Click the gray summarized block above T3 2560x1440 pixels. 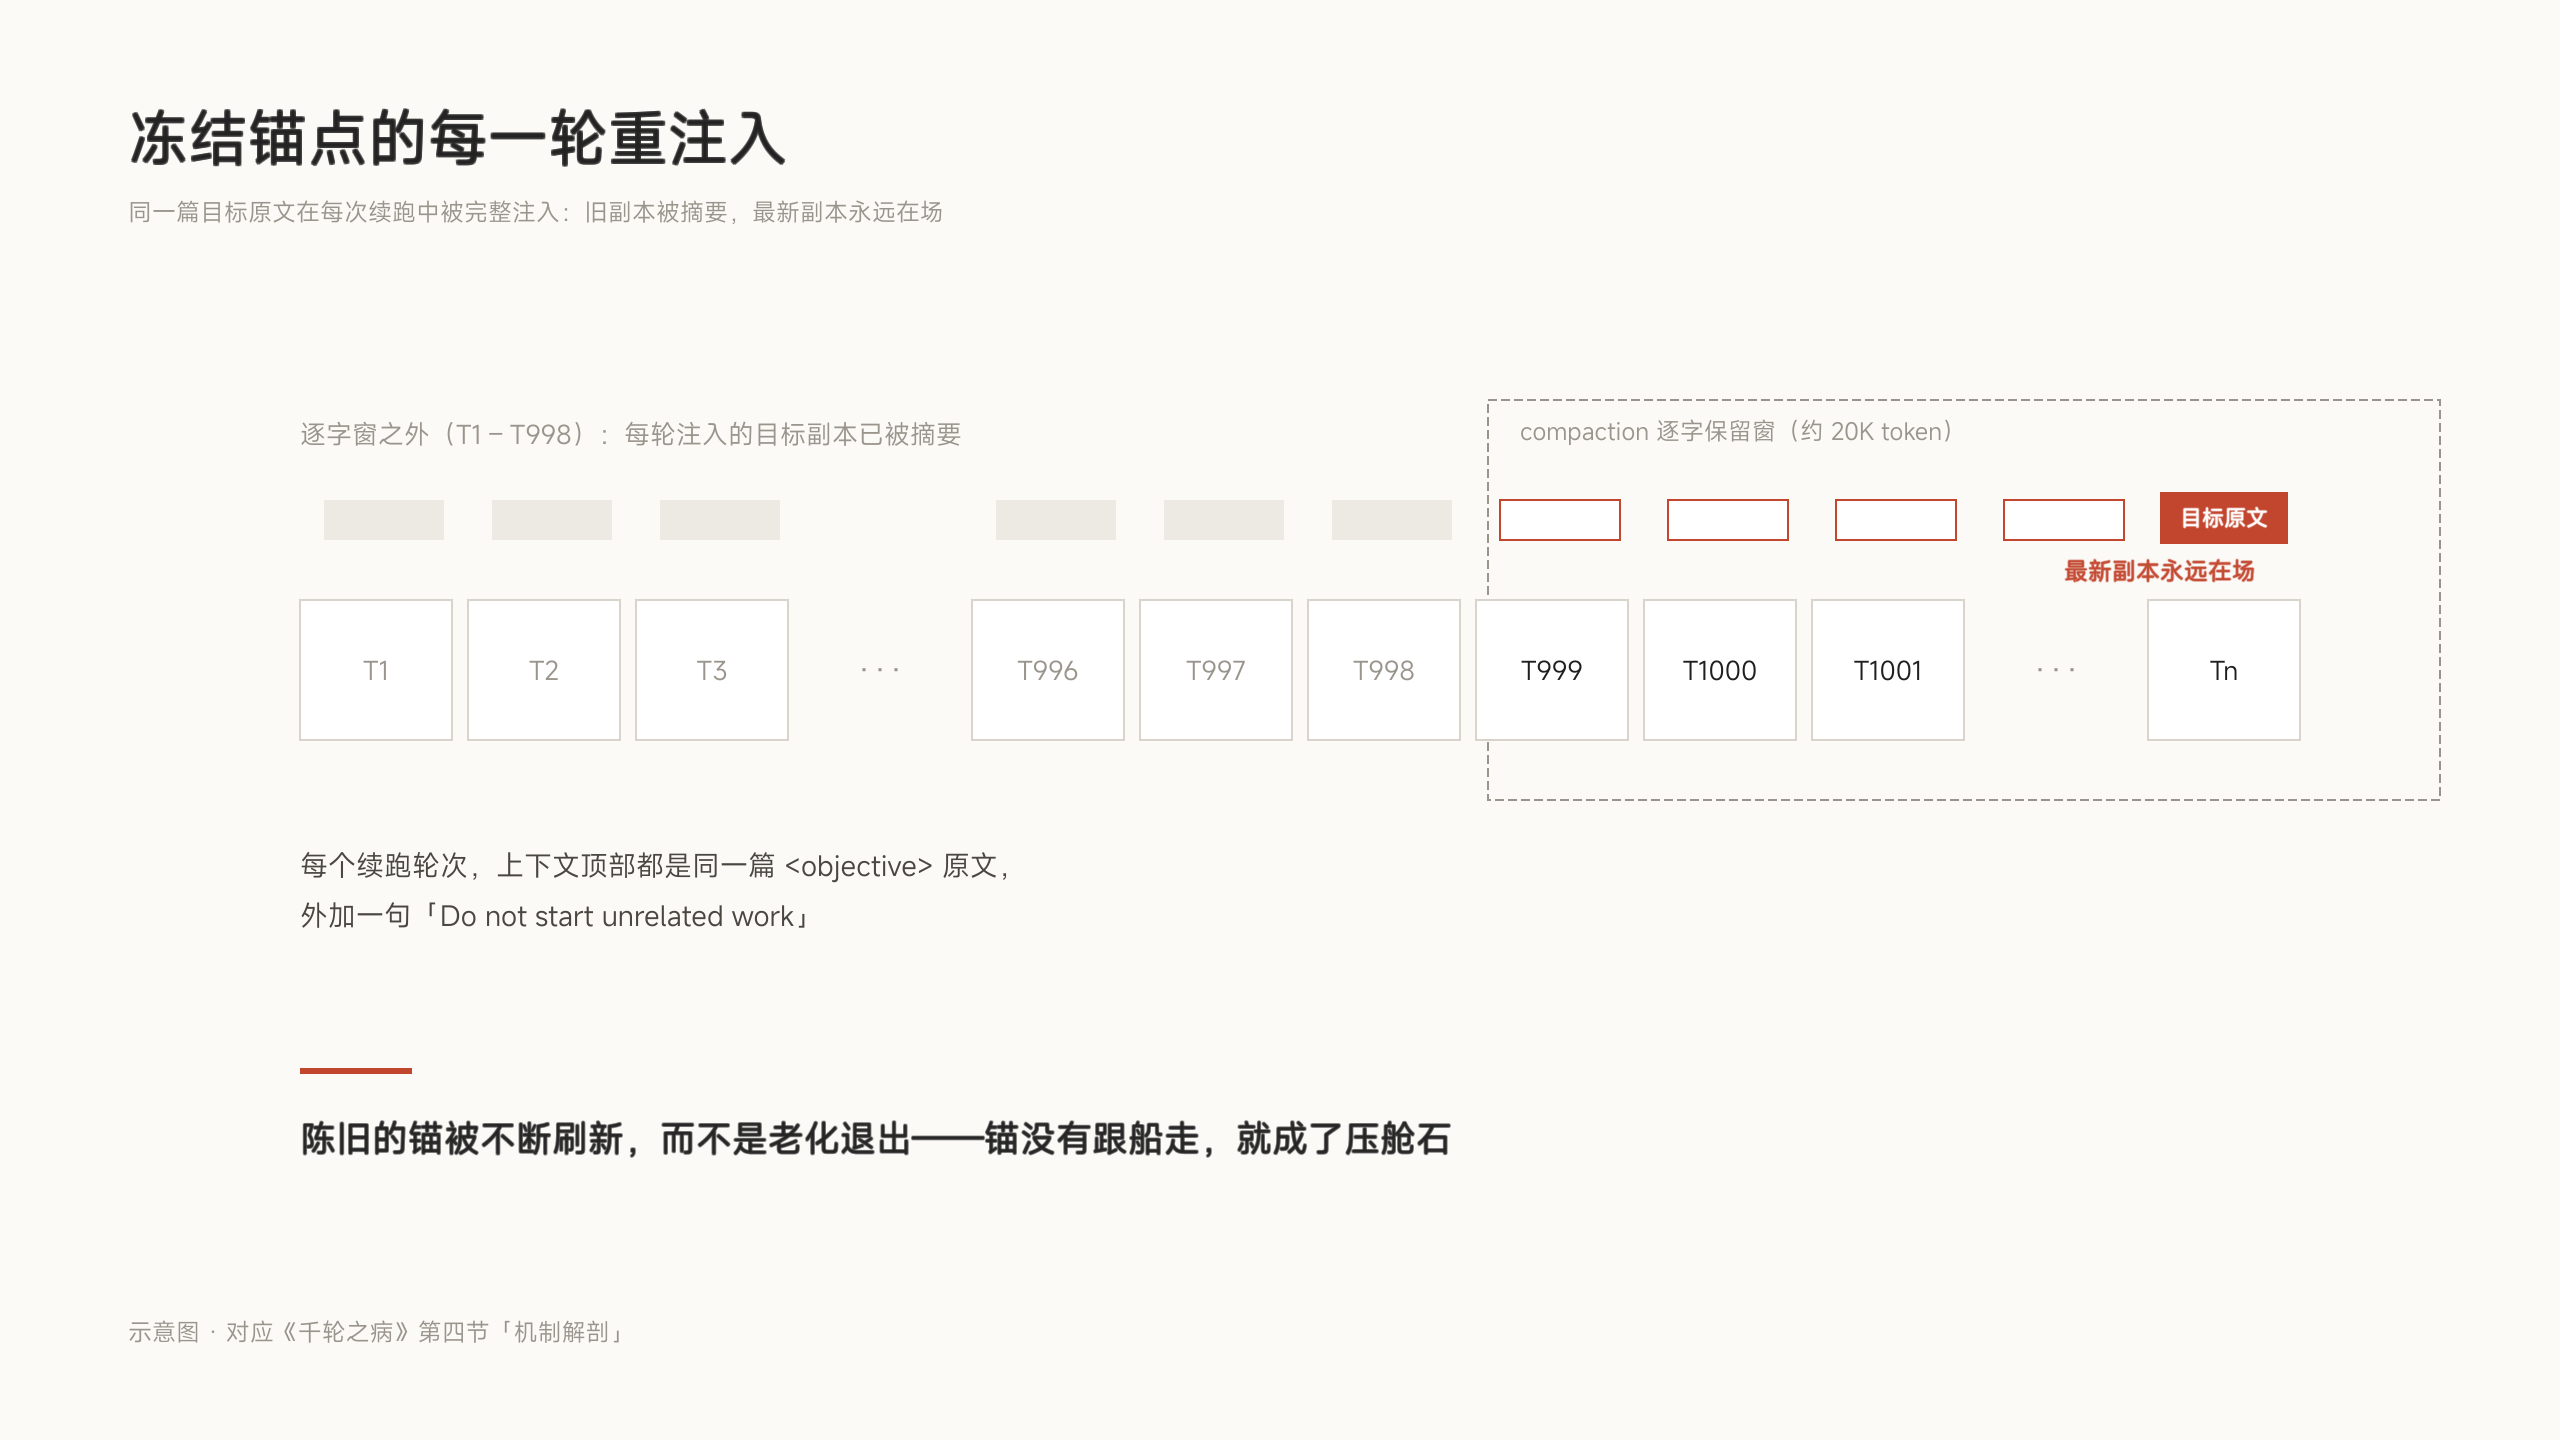click(720, 520)
